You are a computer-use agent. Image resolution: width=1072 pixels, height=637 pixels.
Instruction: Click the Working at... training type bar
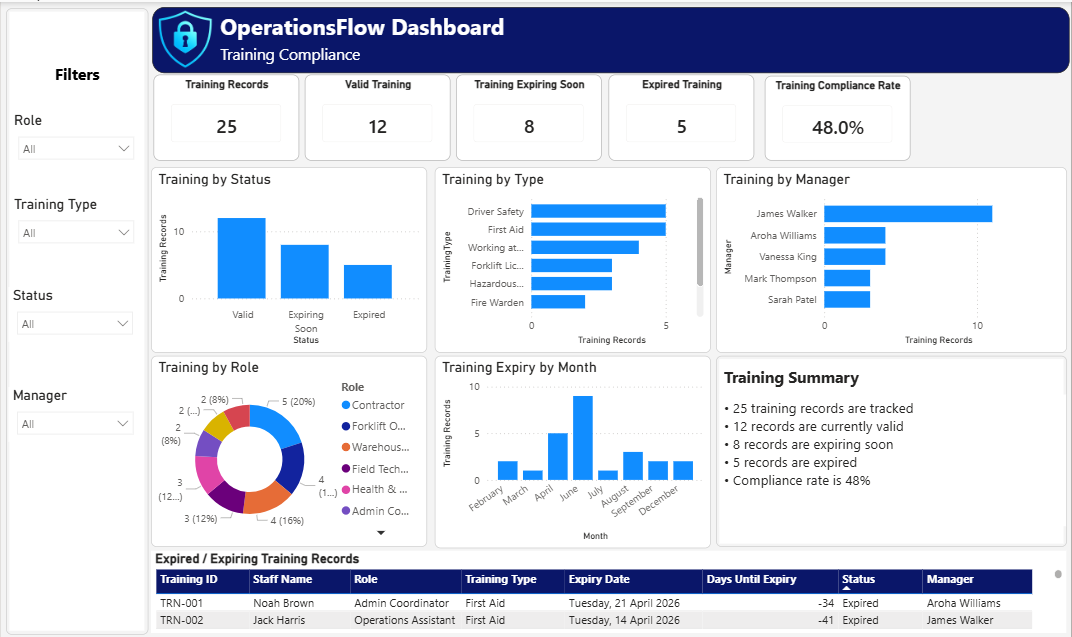point(585,247)
